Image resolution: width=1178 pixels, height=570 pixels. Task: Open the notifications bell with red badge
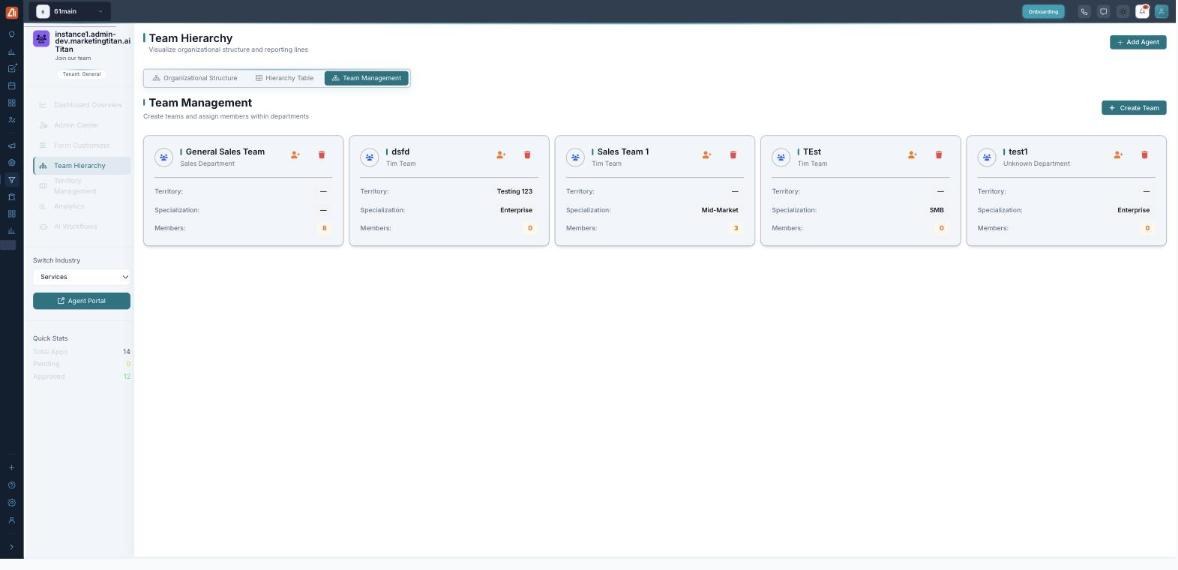coord(1142,11)
